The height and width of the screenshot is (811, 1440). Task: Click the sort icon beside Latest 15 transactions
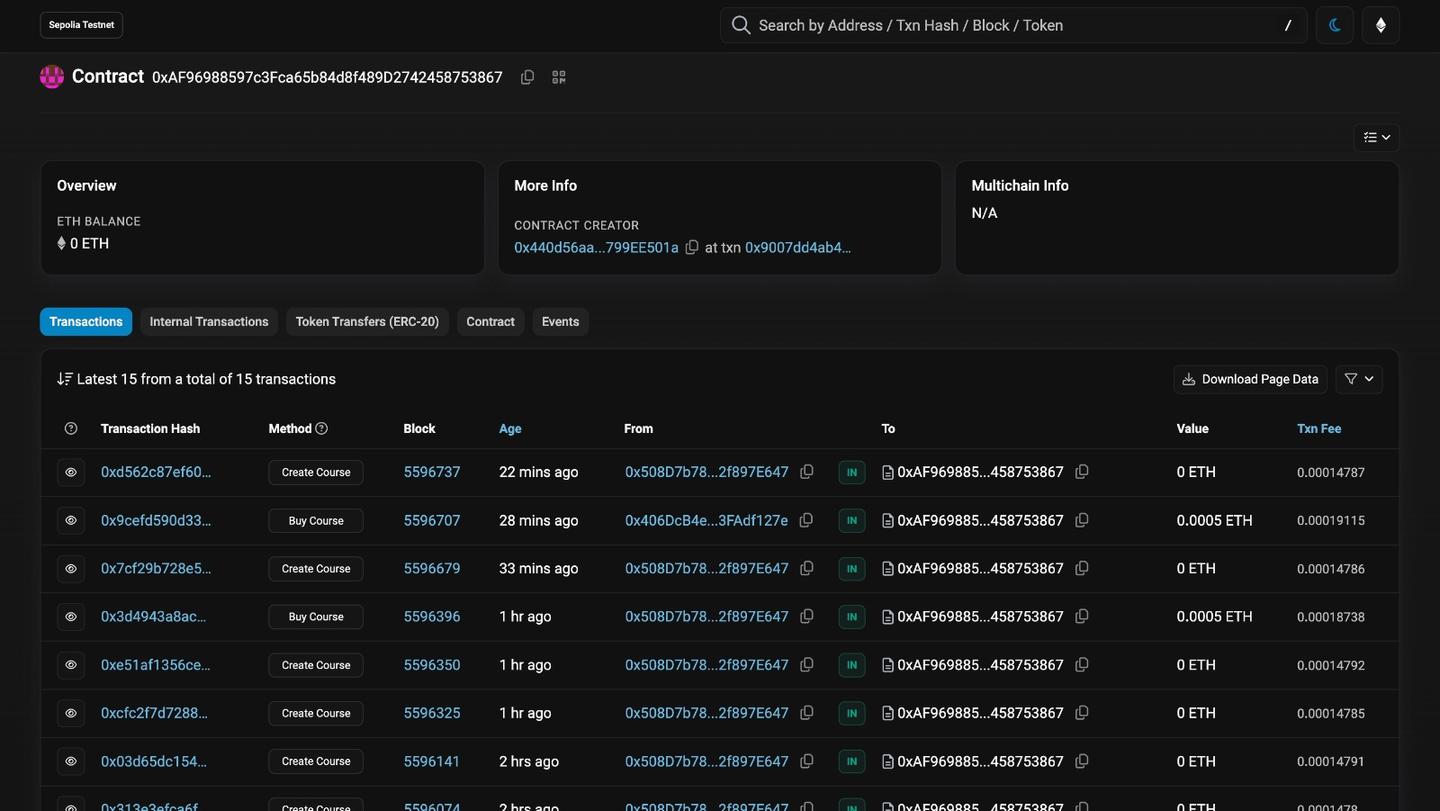(x=65, y=379)
